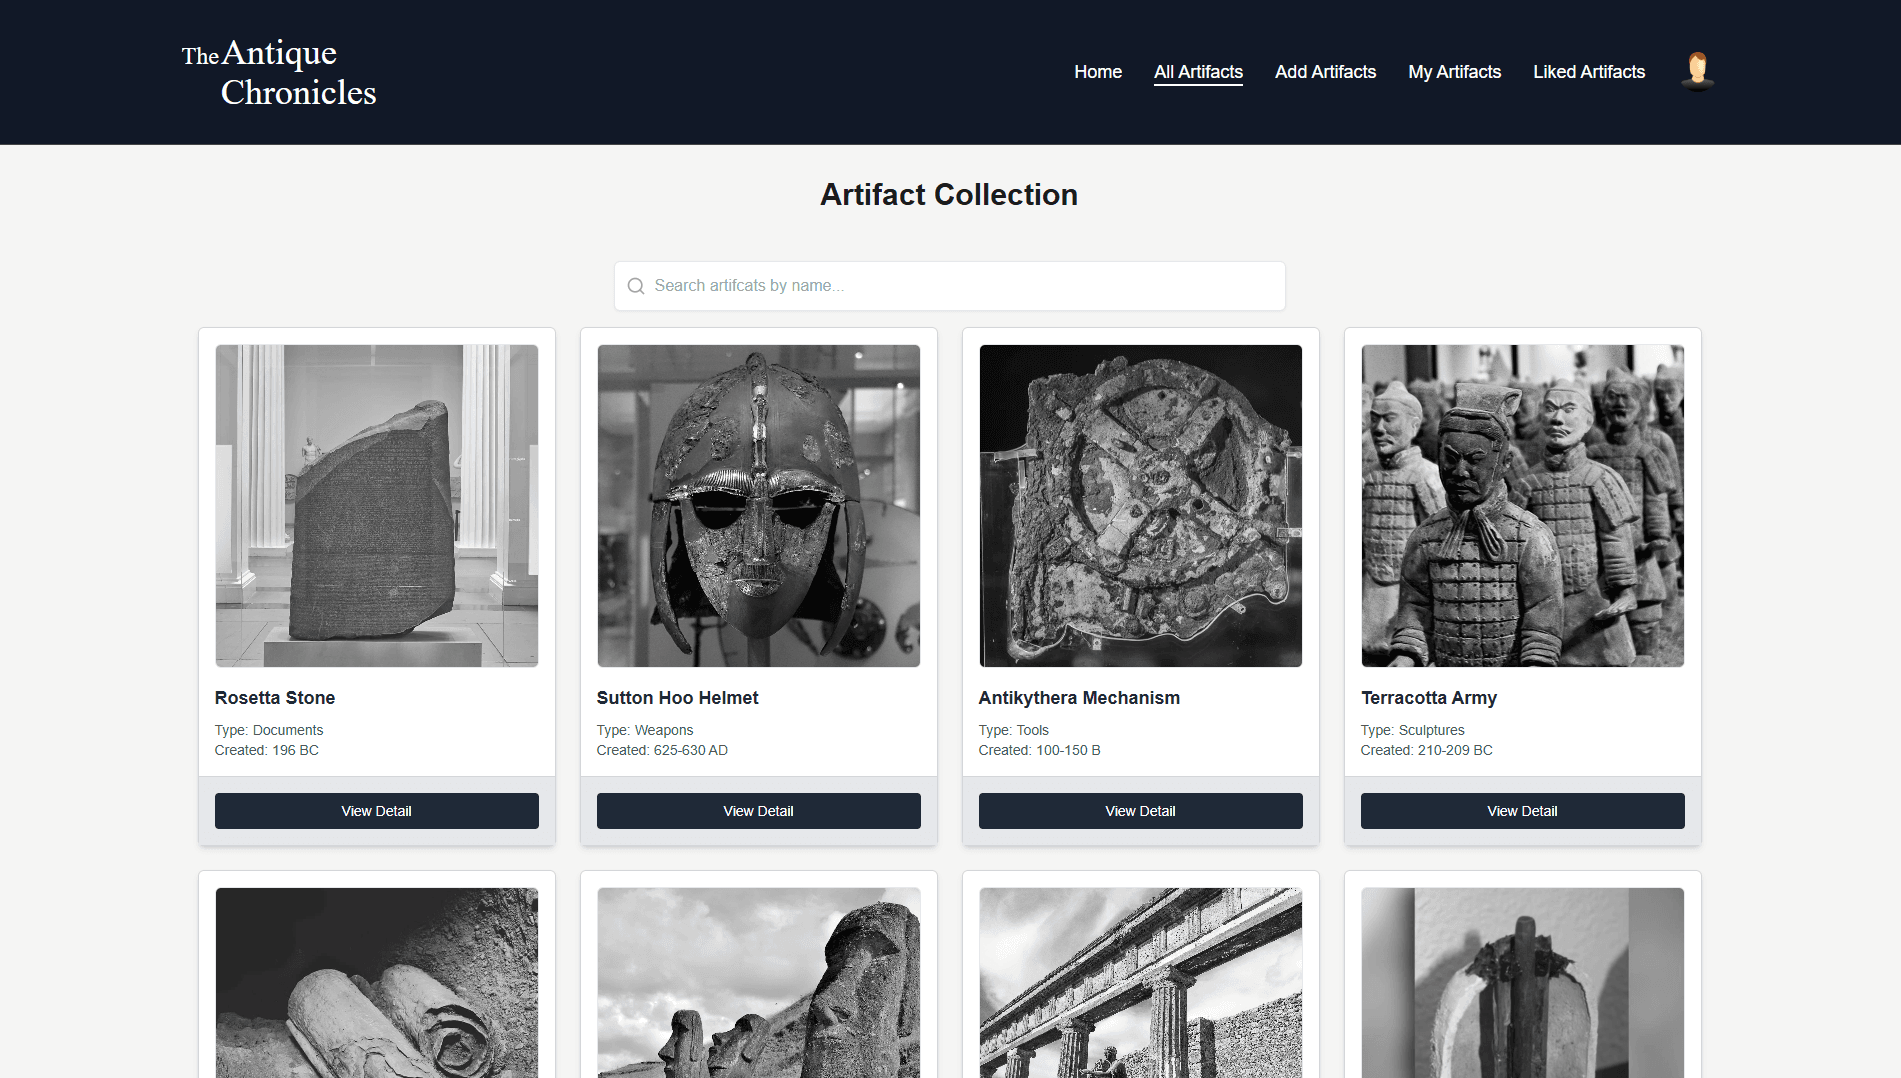This screenshot has width=1901, height=1078.
Task: Click the search magnifier icon
Action: tap(636, 286)
